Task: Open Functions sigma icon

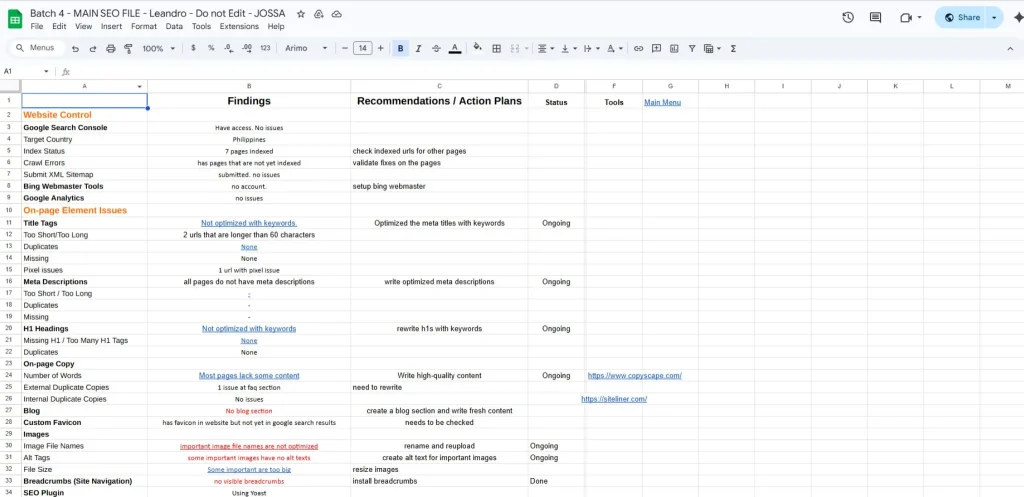Action: coord(733,48)
